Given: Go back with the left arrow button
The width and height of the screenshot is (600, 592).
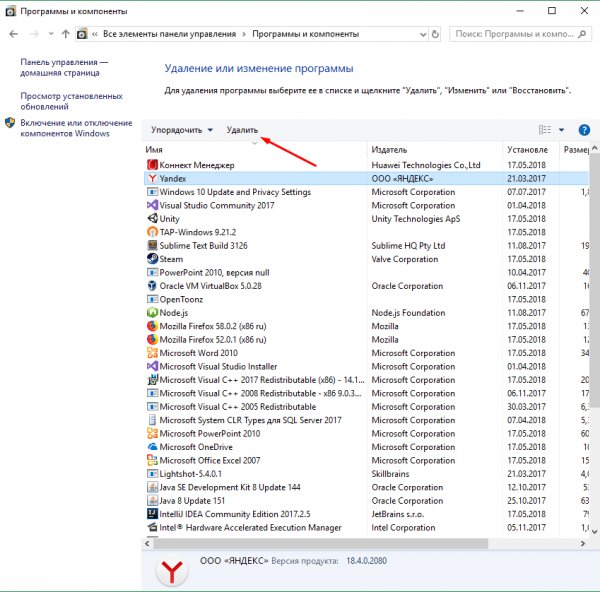Looking at the screenshot, I should coord(14,34).
